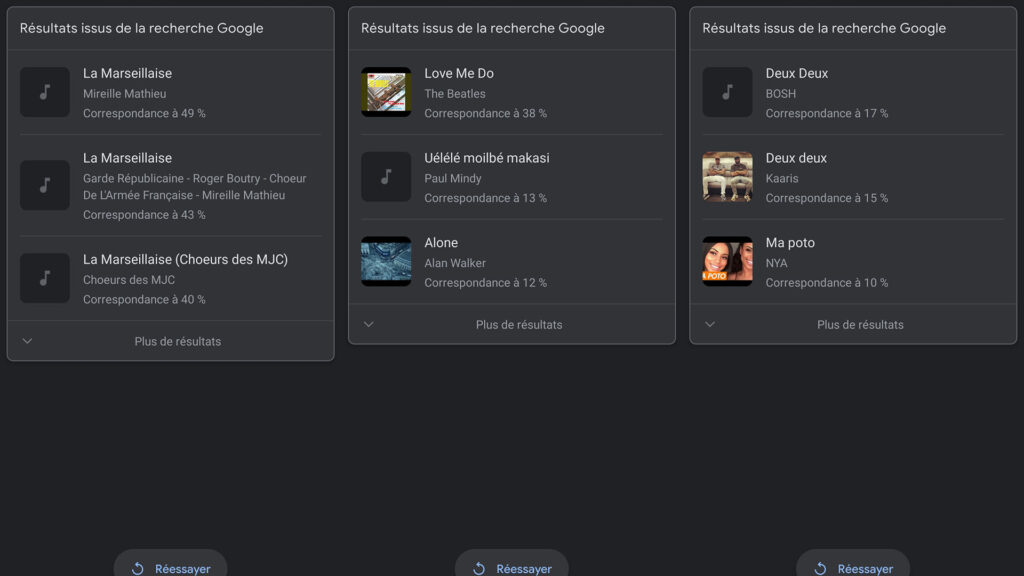The height and width of the screenshot is (576, 1024).
Task: Click music note icon beside Uélélé moilbé makasi
Action: (x=386, y=177)
